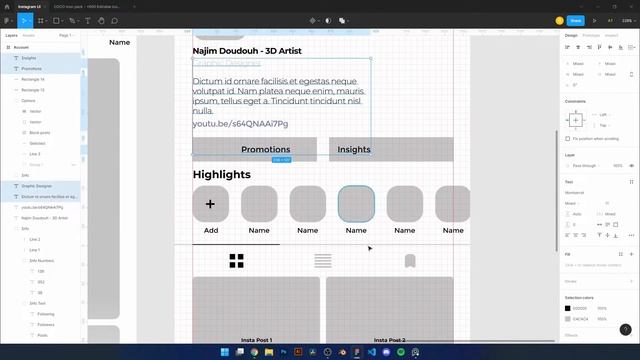This screenshot has height=360, width=640.
Task: Switch to the Assets tab
Action: [28, 36]
